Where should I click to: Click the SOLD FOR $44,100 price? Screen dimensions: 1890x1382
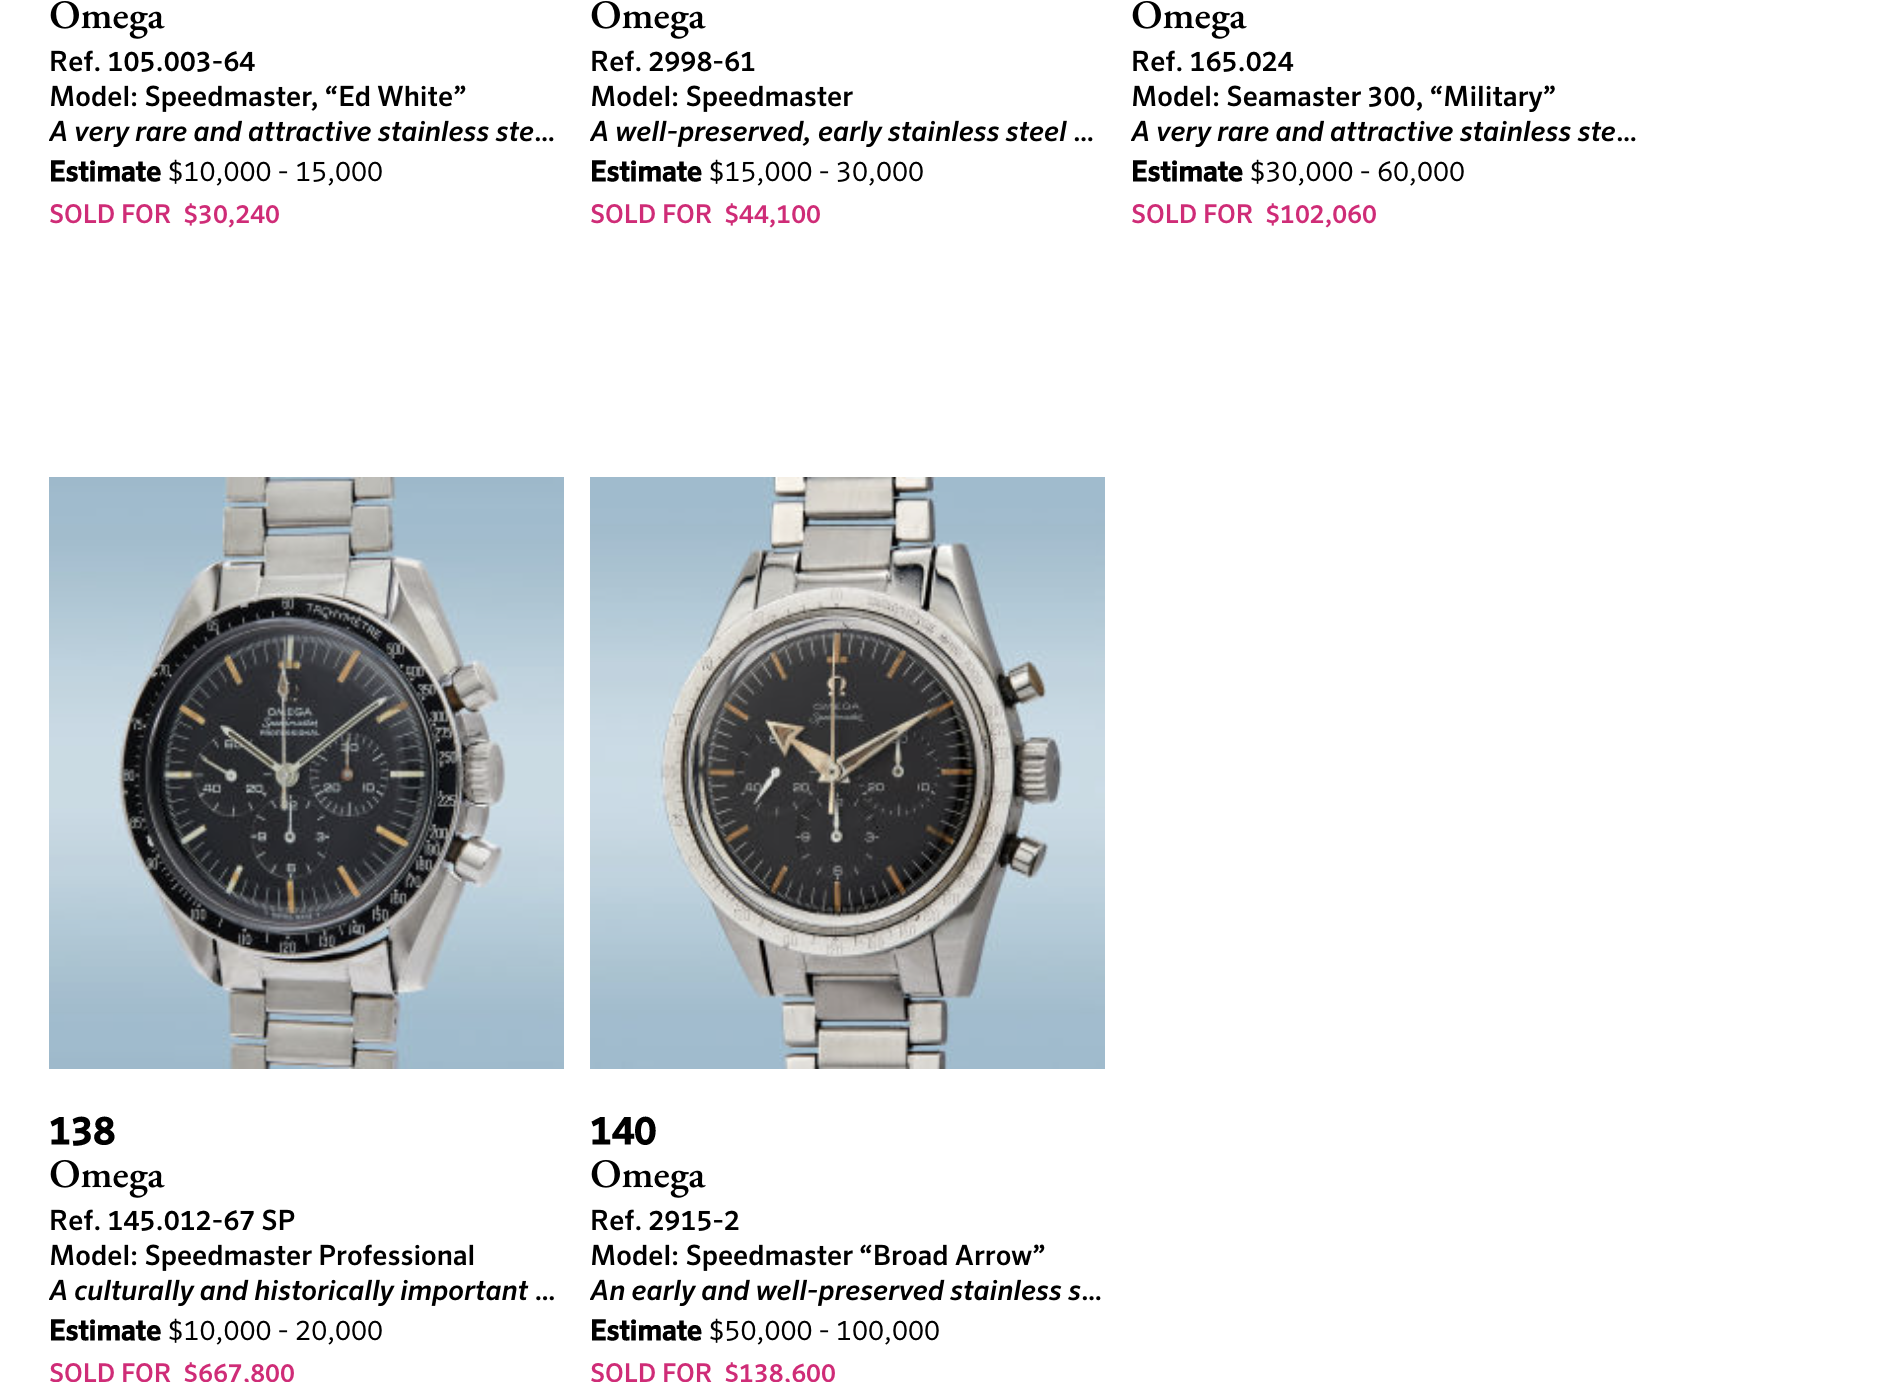tap(705, 214)
